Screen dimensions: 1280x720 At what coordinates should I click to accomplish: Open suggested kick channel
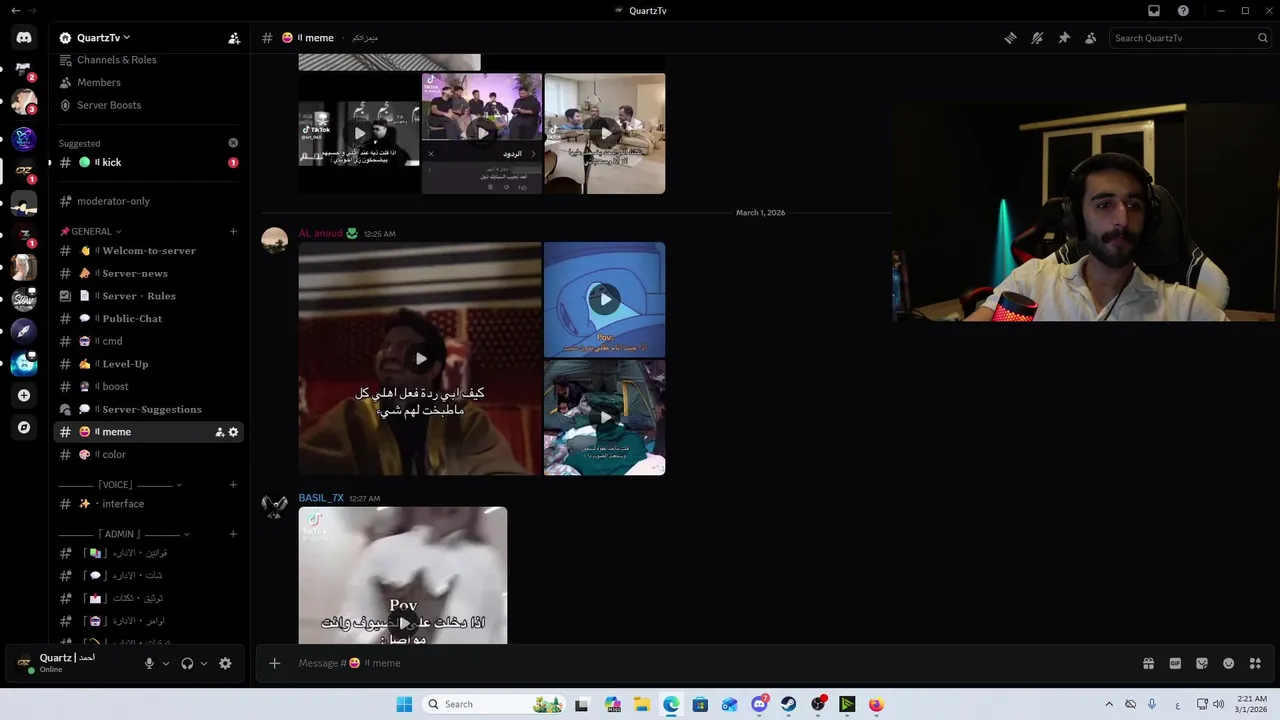(x=148, y=162)
